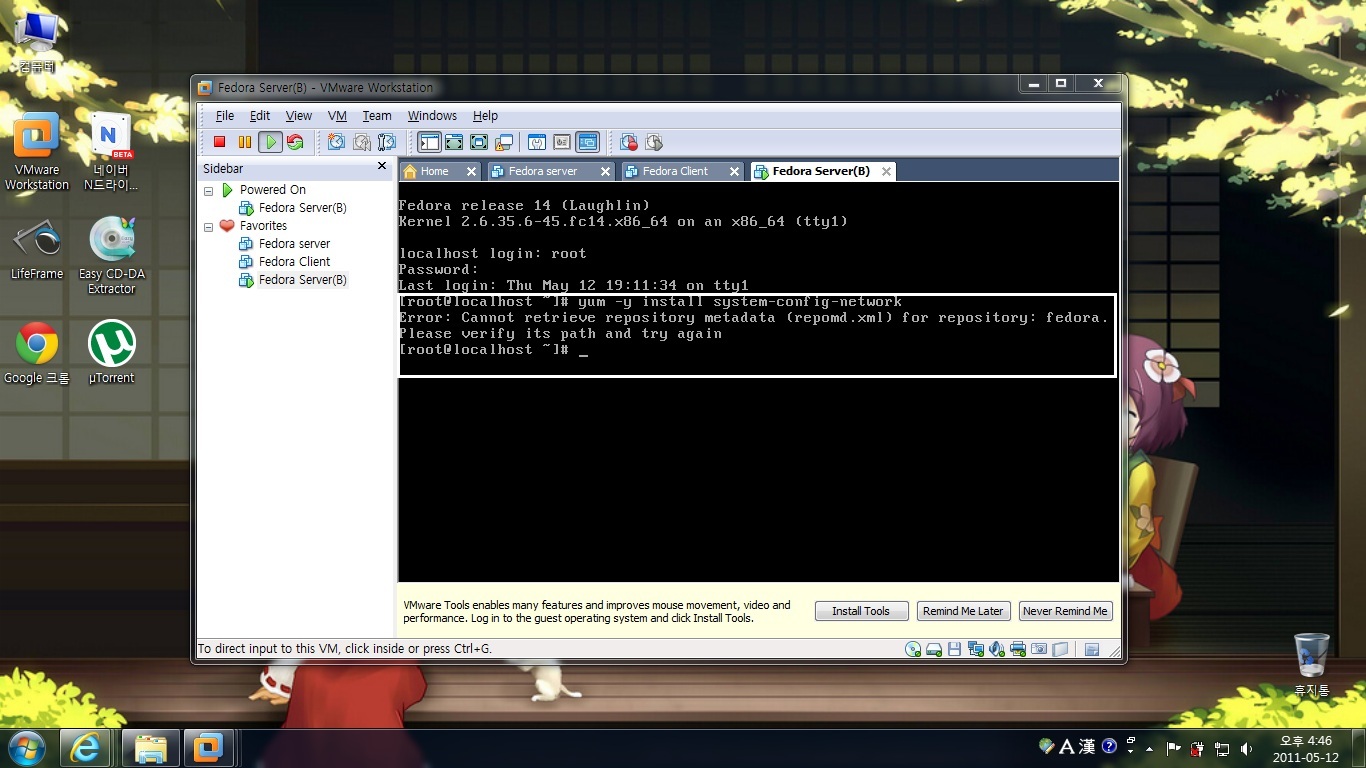Click the hard disk device status icon

coord(934,649)
